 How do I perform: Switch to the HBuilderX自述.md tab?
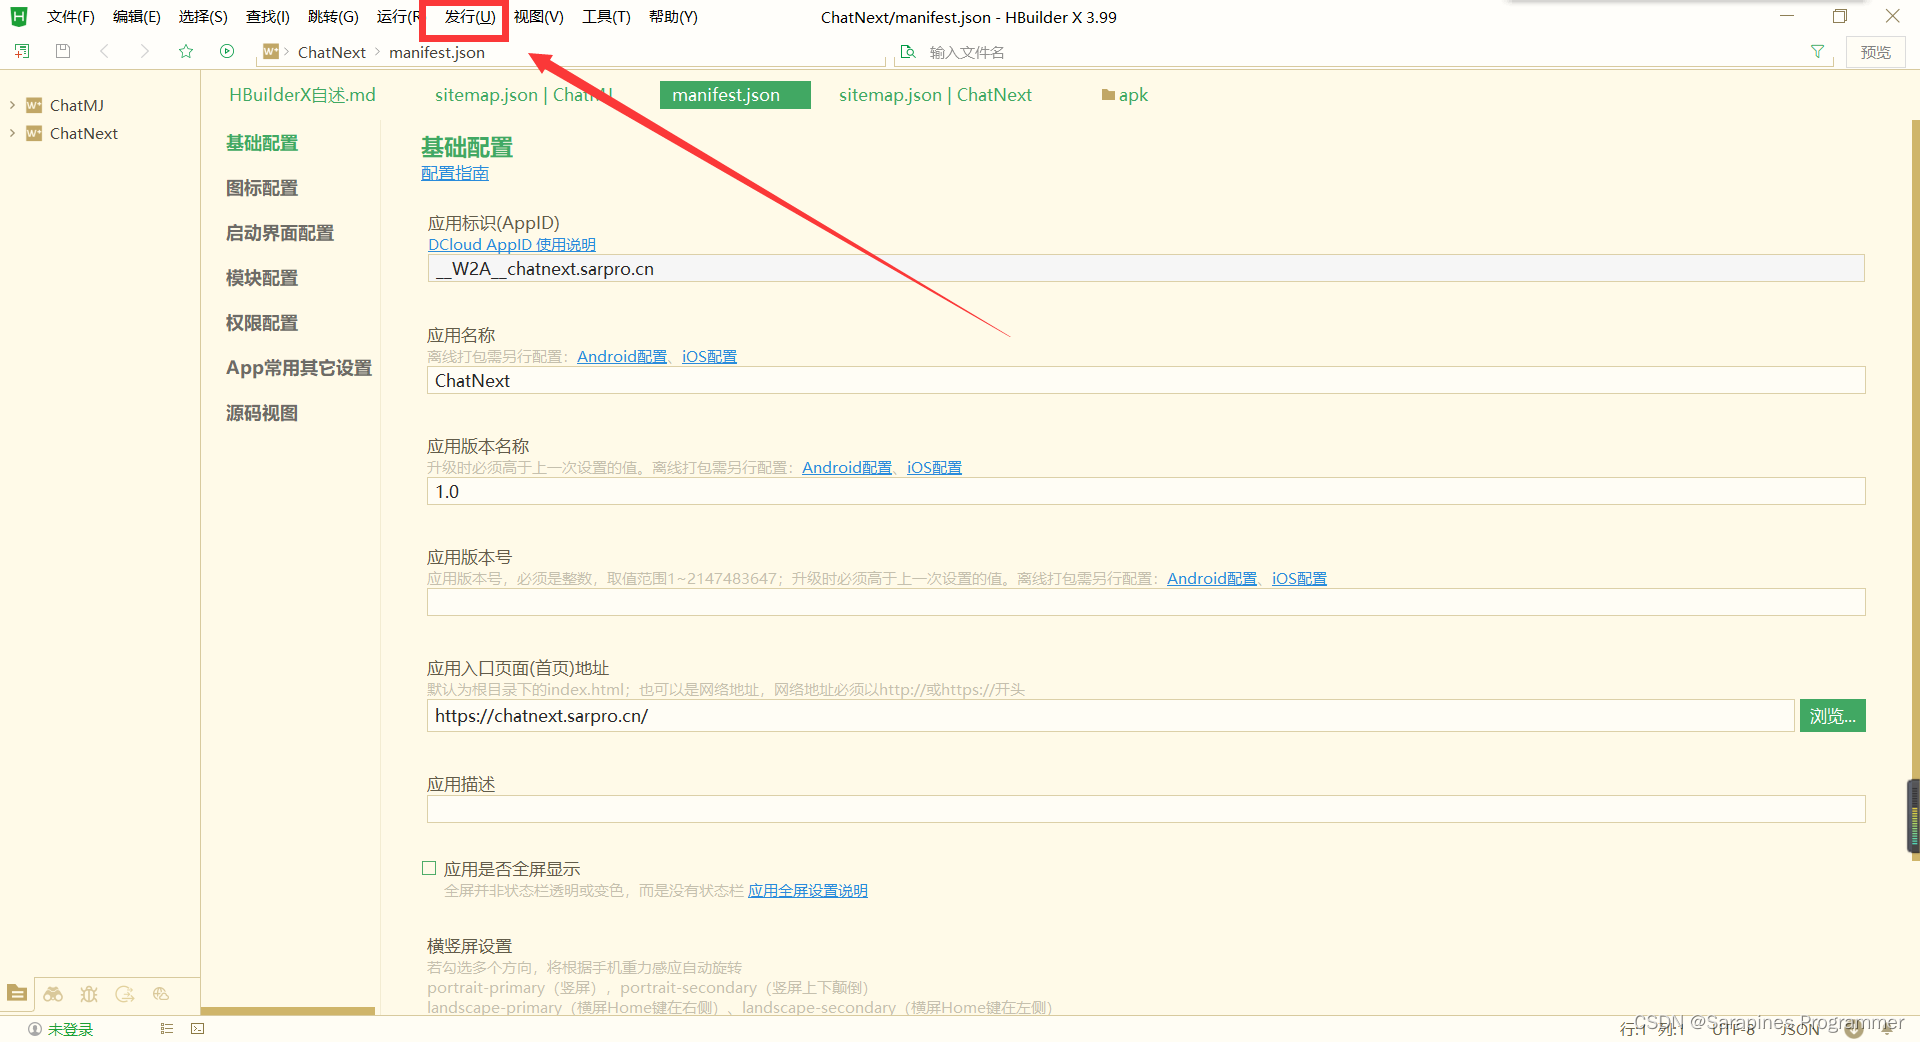[x=302, y=95]
